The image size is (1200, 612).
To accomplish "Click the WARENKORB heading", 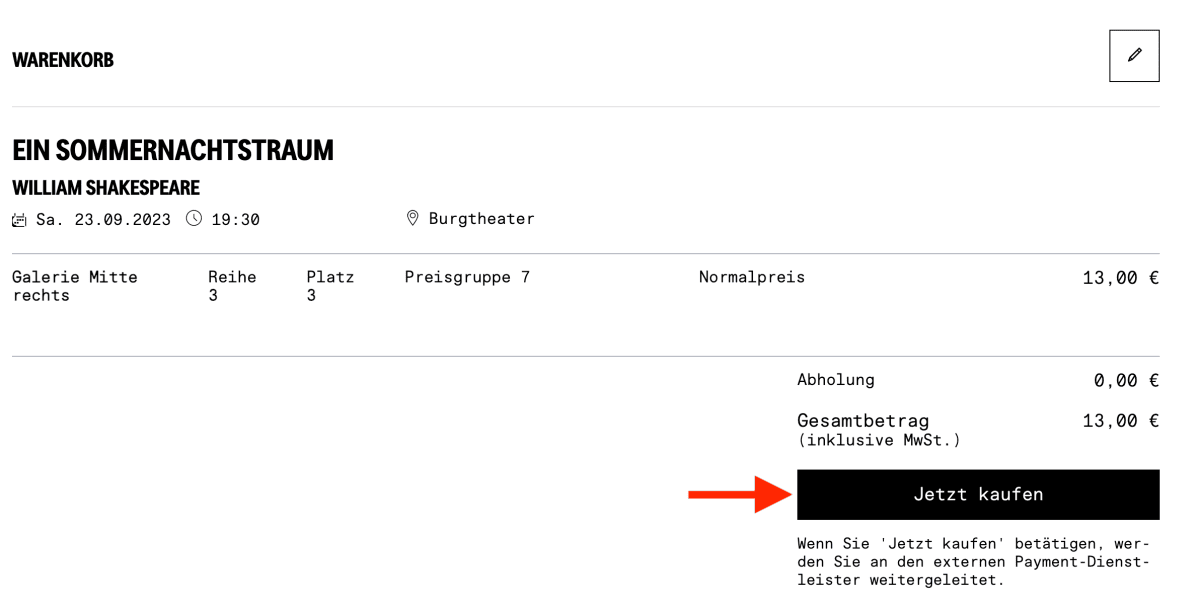I will pyautogui.click(x=63, y=60).
